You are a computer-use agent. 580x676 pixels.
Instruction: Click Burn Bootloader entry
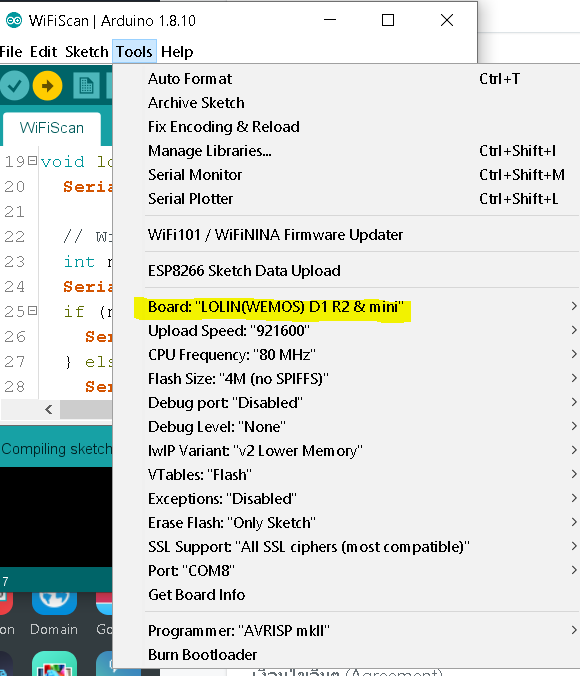(x=356, y=654)
